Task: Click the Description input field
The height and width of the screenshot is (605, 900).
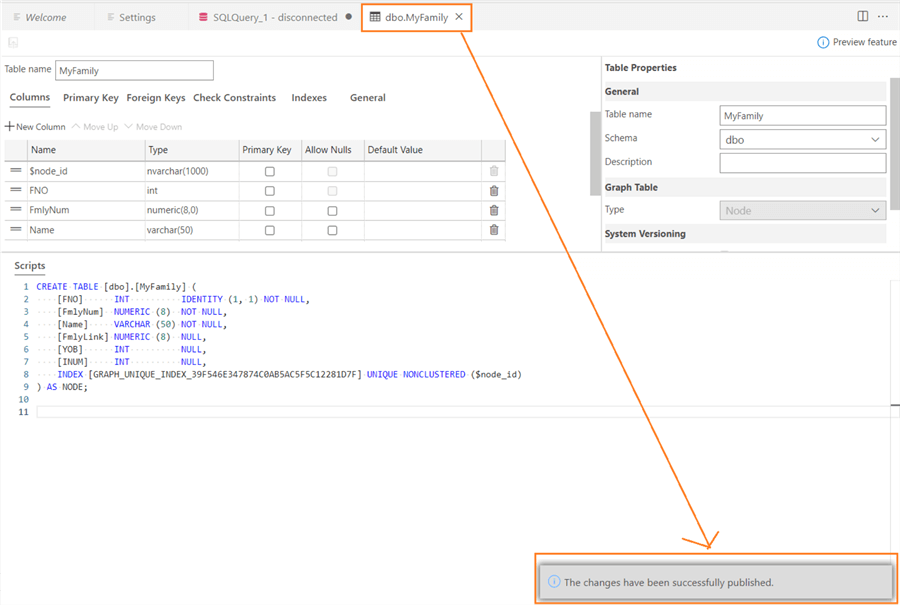Action: coord(802,163)
